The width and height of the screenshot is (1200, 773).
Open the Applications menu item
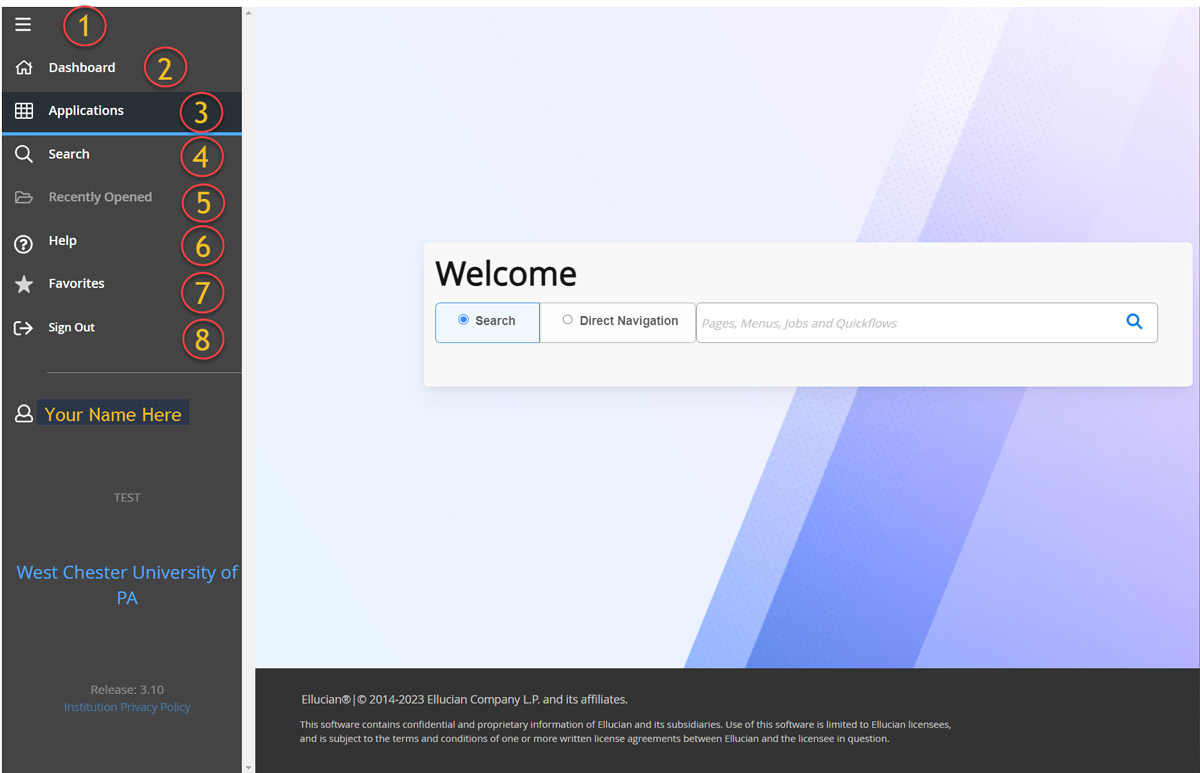tap(86, 111)
